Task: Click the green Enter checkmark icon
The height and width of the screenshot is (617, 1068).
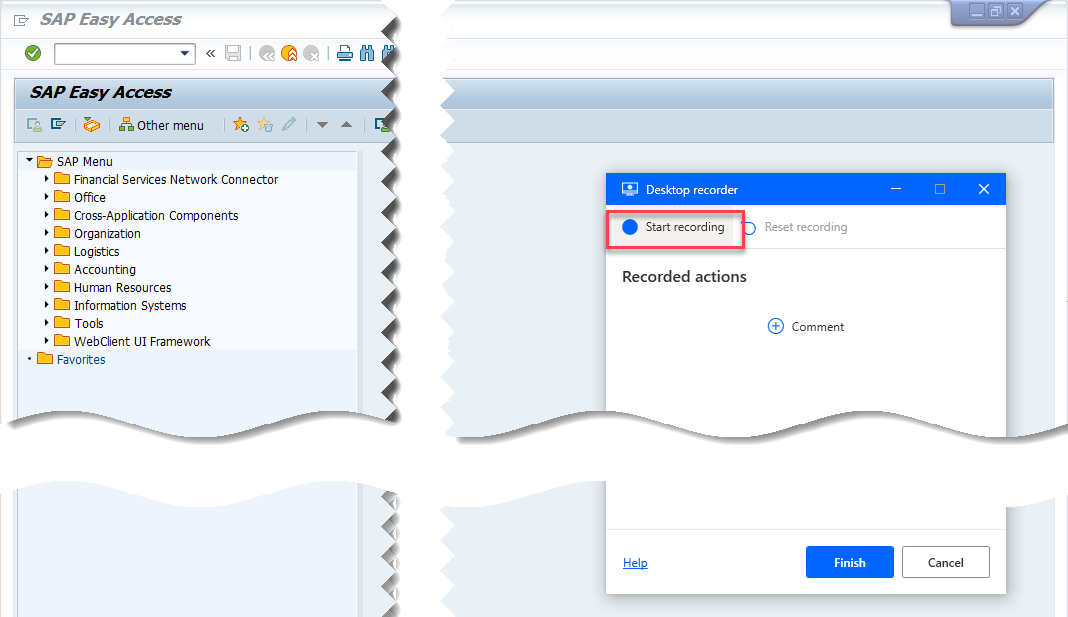Action: [33, 53]
